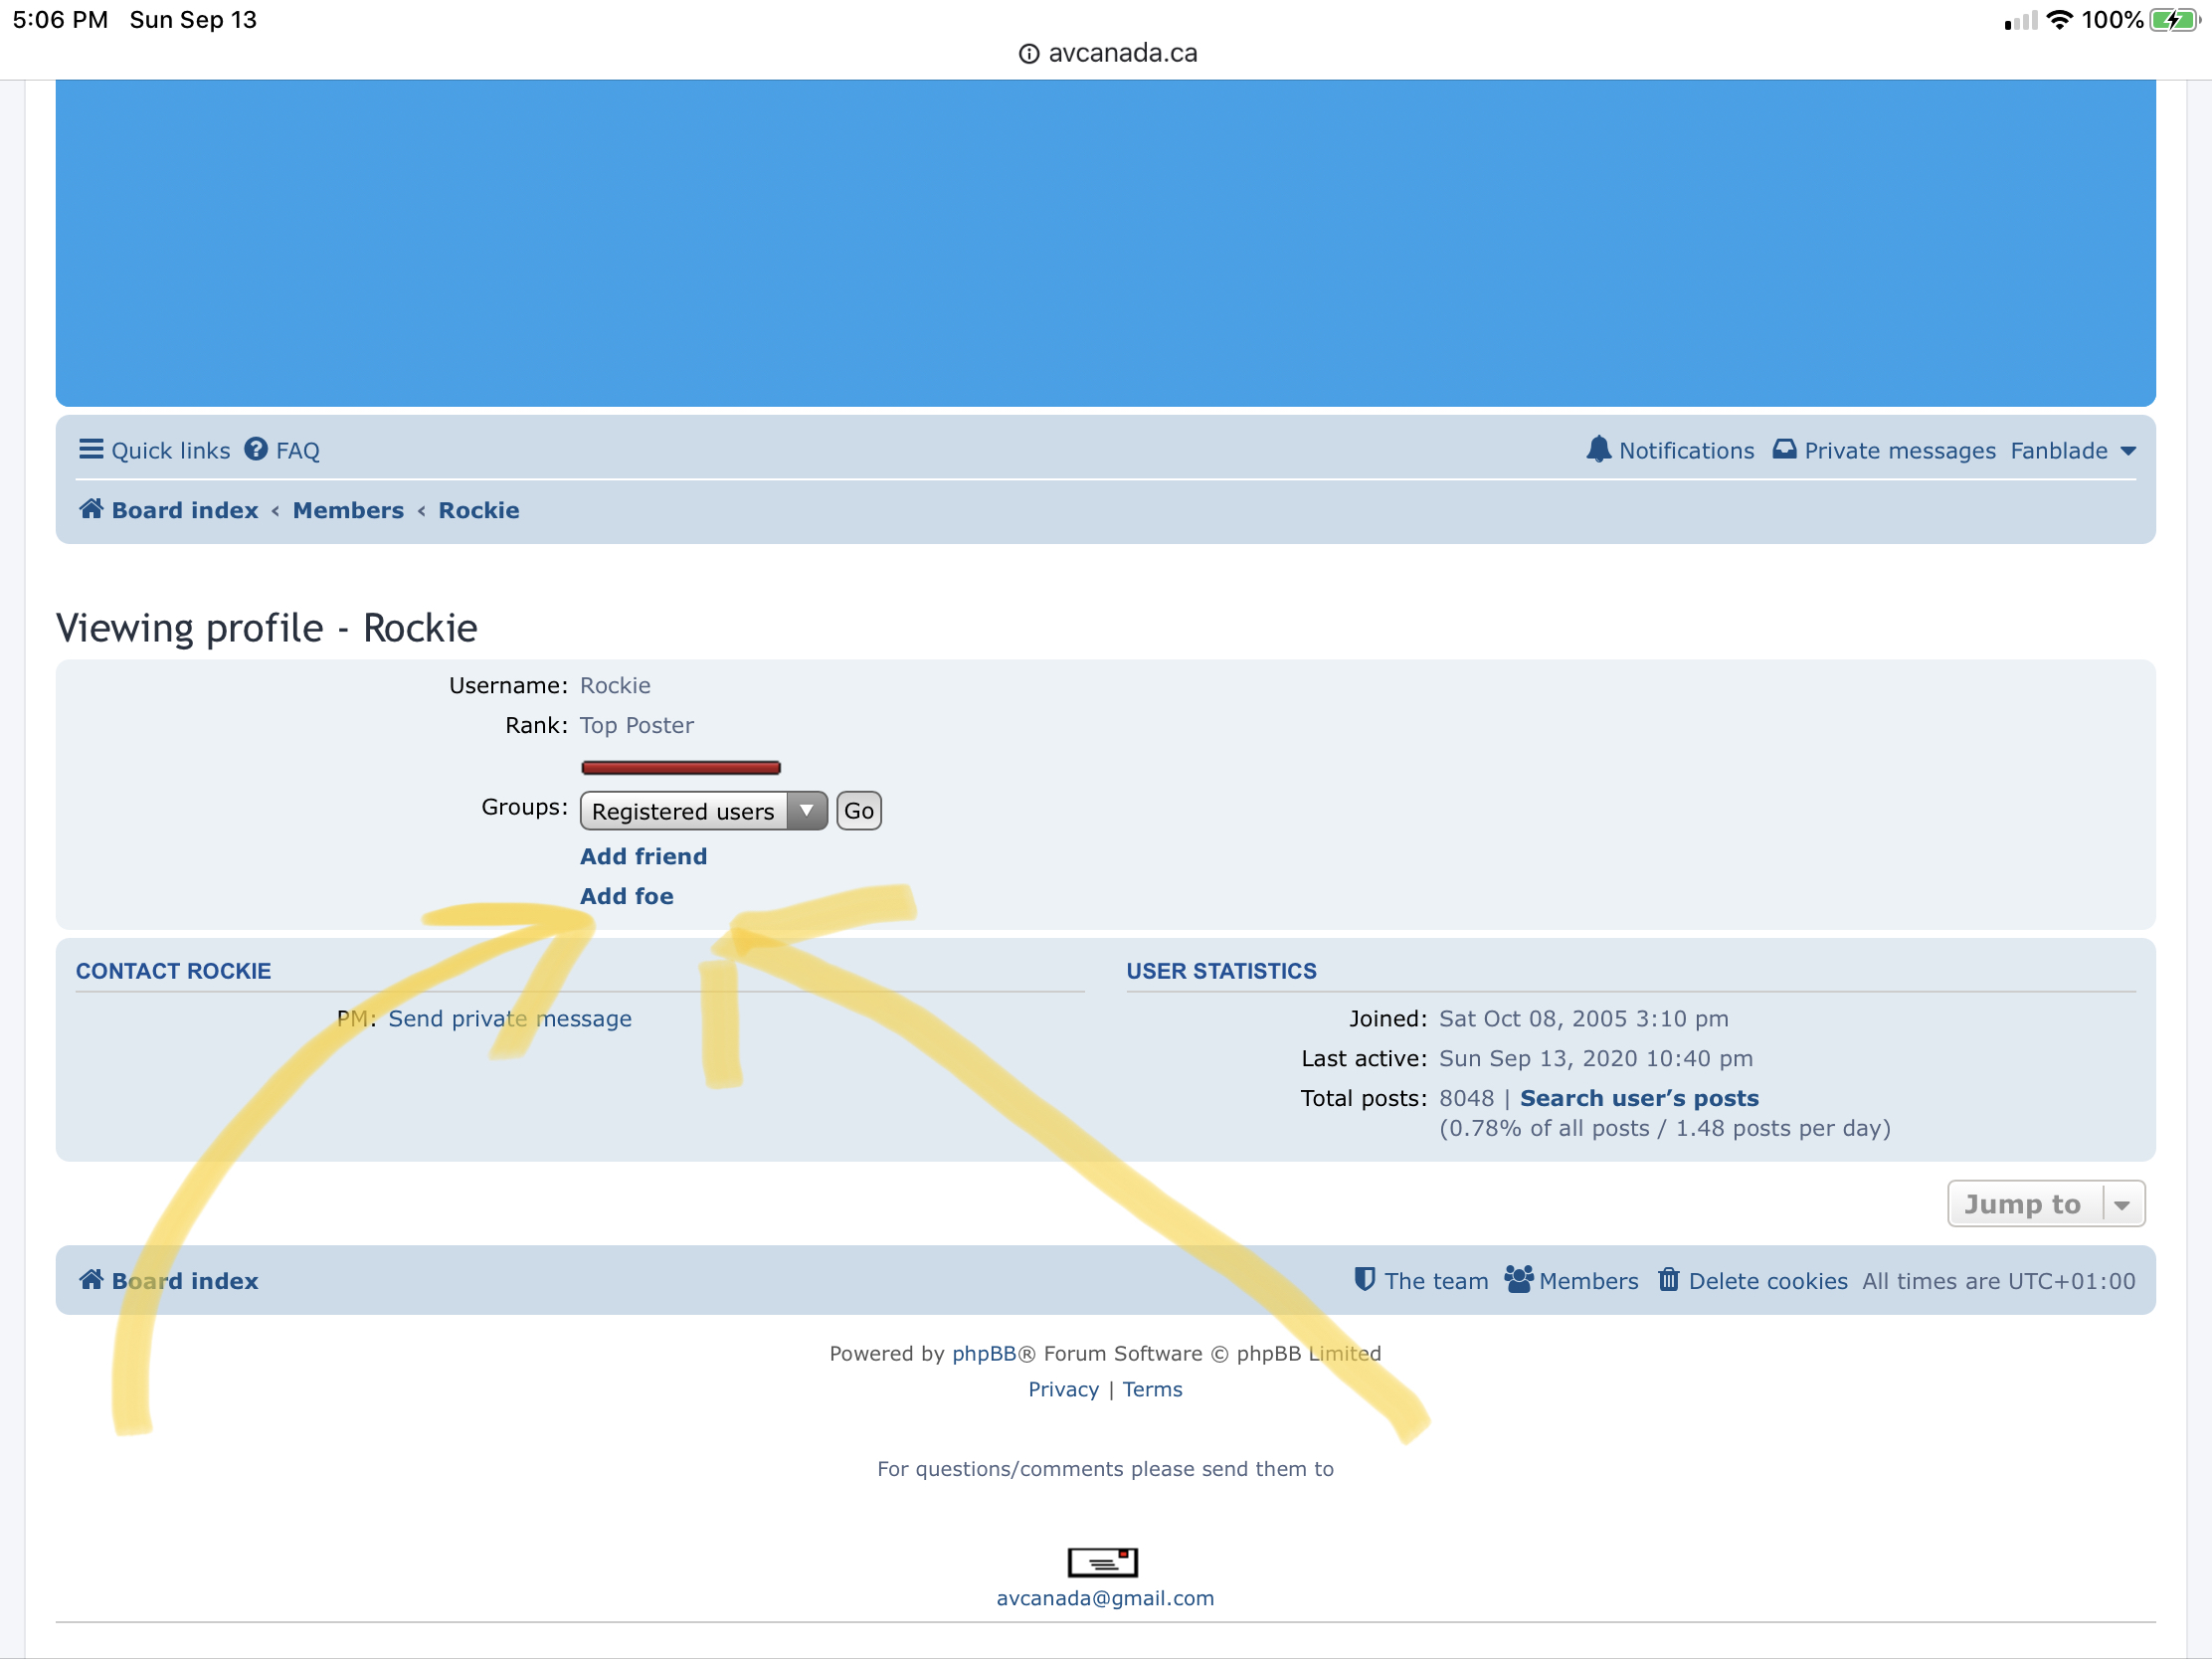Click the shield icon for The team
This screenshot has width=2212, height=1659.
click(x=1364, y=1279)
